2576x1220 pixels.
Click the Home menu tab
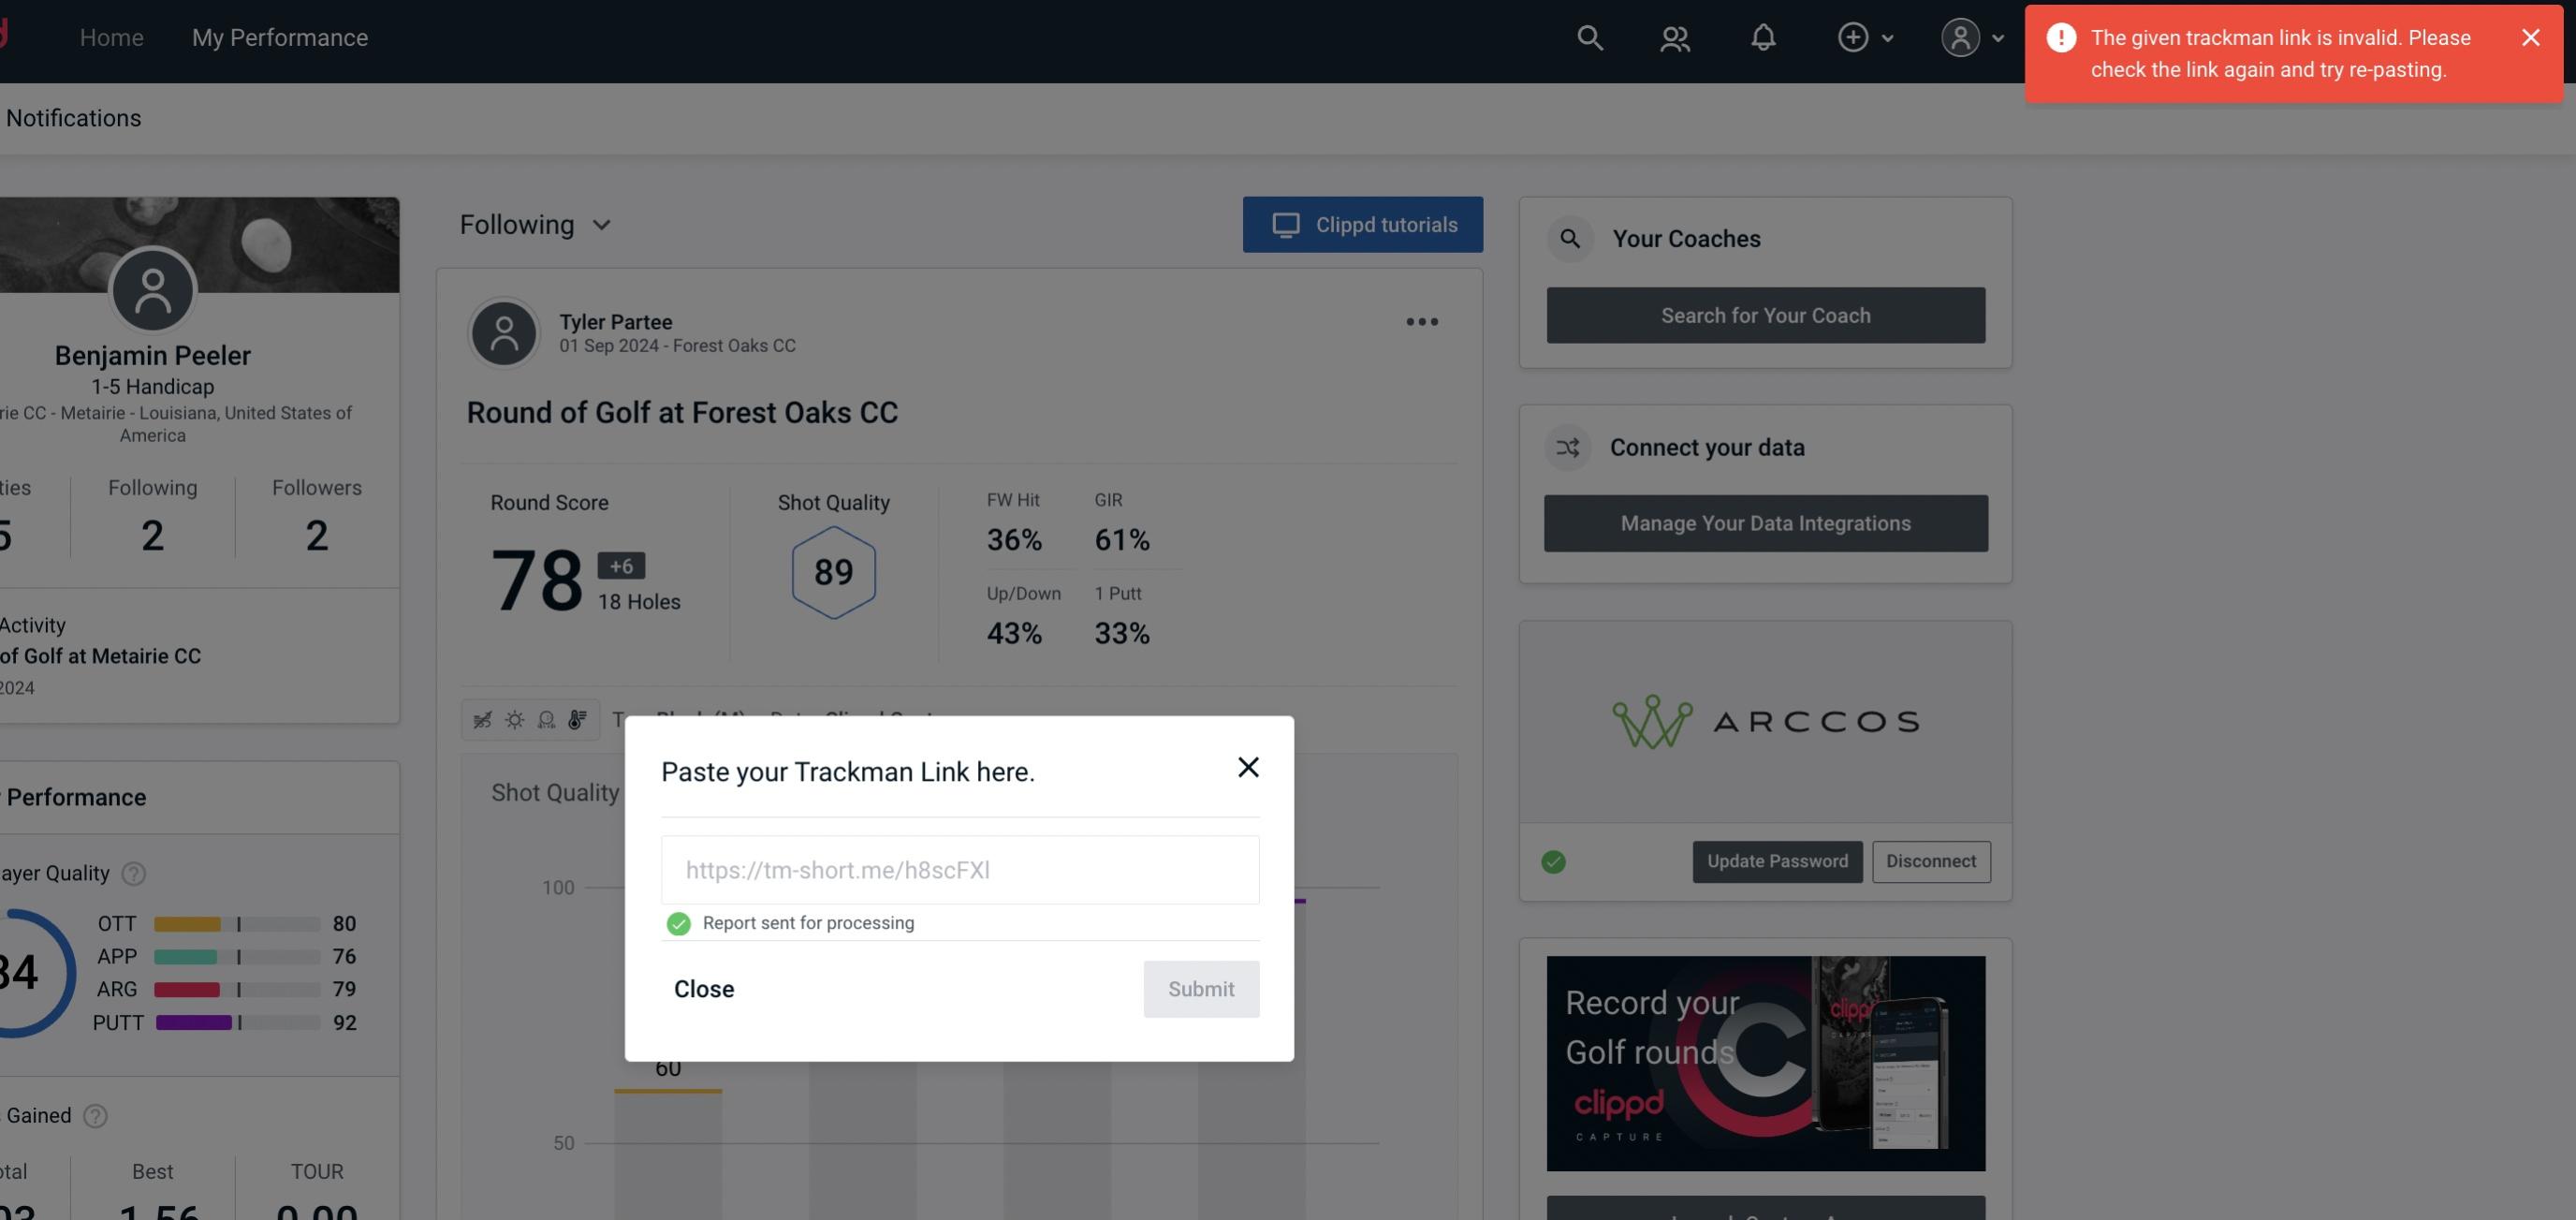pos(110,37)
